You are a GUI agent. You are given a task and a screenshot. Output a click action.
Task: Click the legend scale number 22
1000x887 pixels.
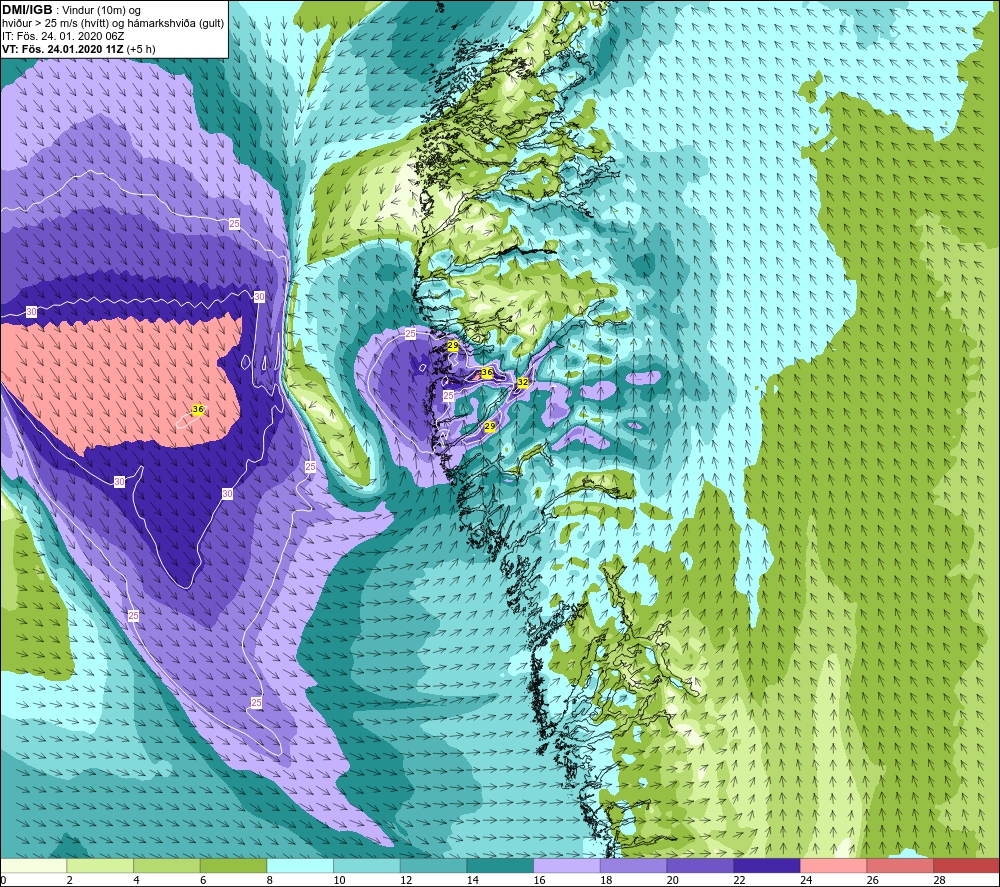coord(739,880)
